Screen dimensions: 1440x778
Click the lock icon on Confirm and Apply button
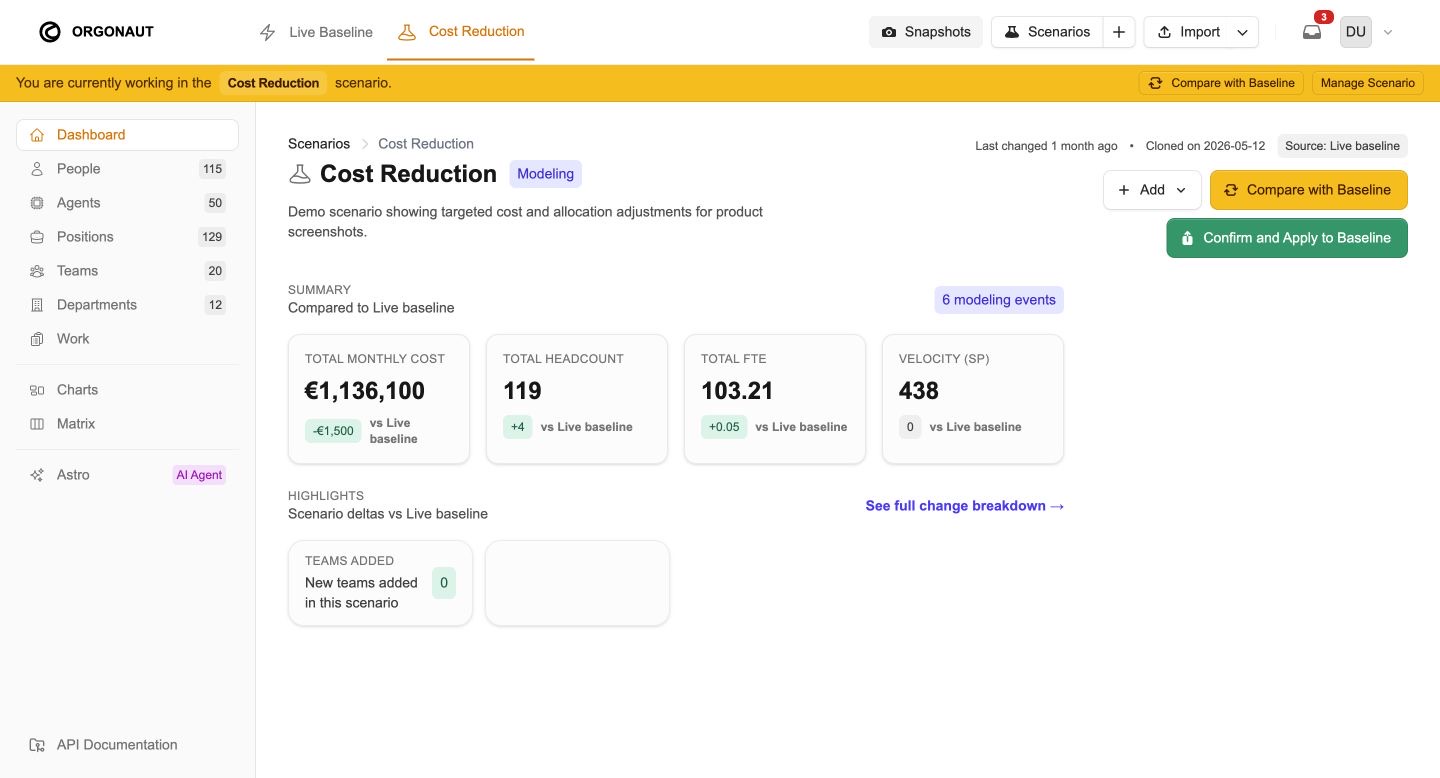(x=1187, y=238)
